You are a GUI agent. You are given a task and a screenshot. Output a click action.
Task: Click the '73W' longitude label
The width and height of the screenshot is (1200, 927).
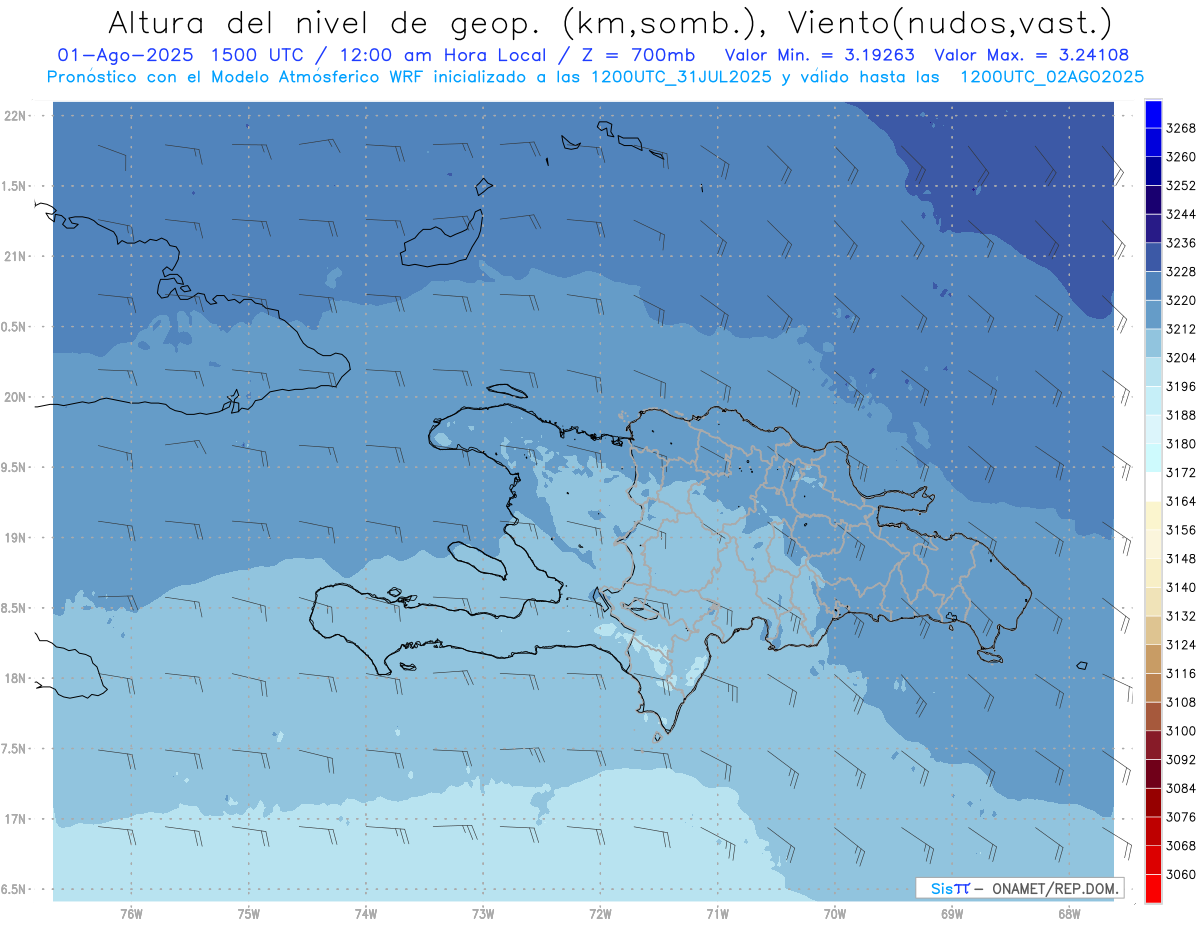point(483,914)
